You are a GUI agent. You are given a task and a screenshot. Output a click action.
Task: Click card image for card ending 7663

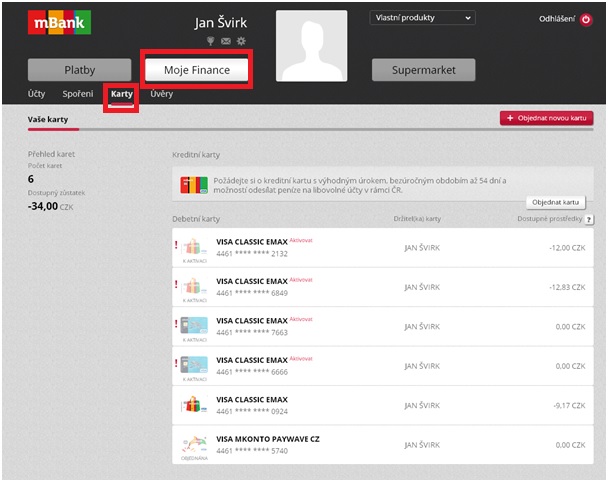pyautogui.click(x=194, y=325)
